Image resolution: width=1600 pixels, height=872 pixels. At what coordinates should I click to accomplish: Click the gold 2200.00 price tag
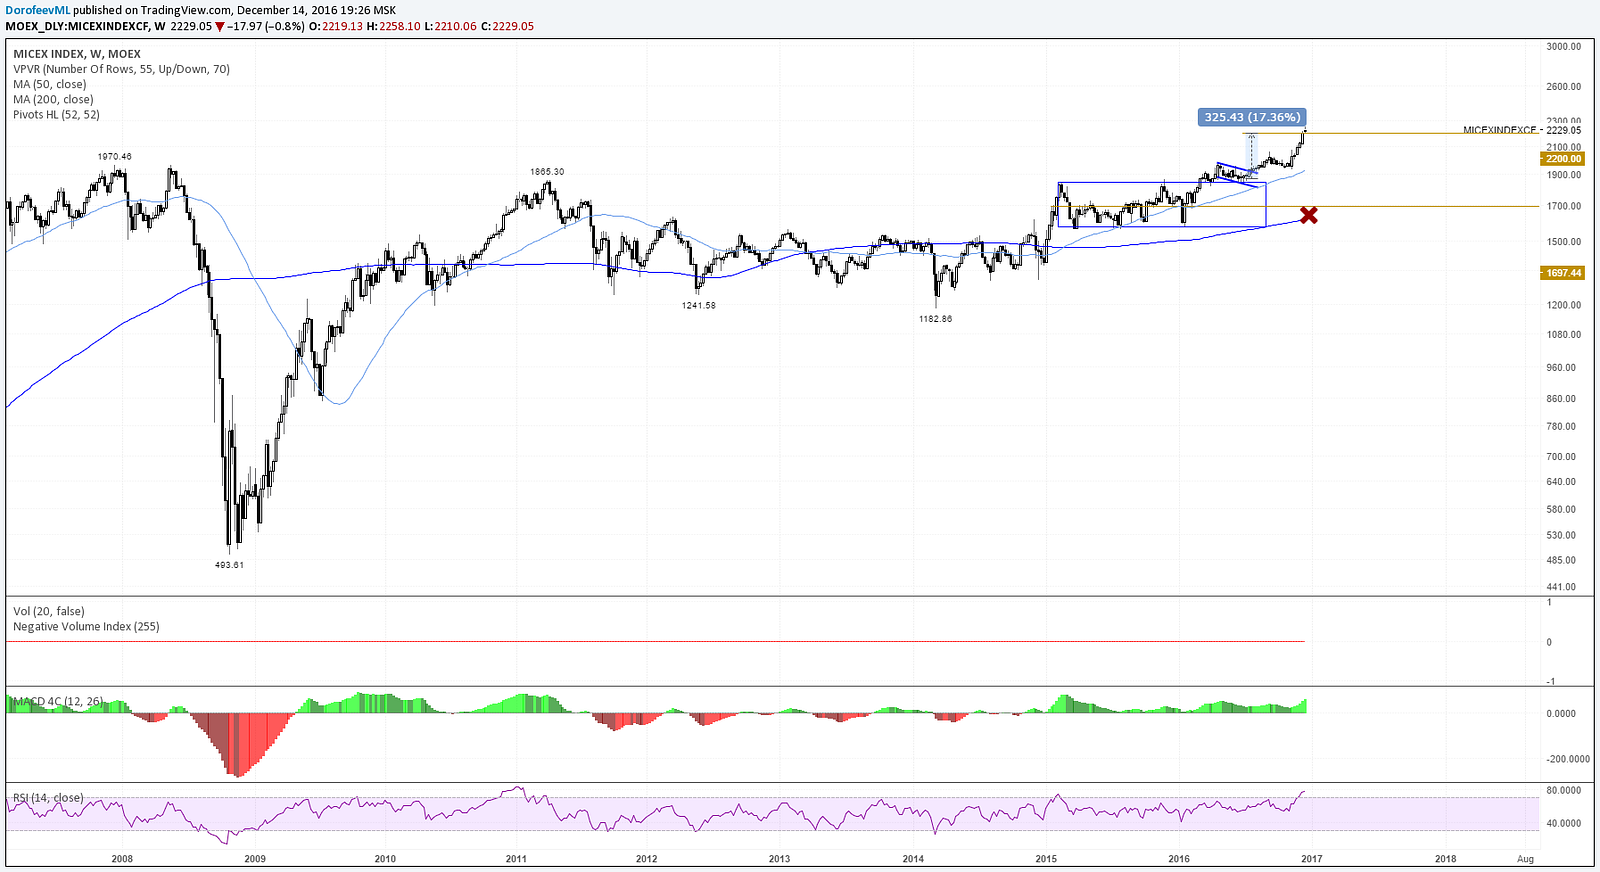point(1563,159)
